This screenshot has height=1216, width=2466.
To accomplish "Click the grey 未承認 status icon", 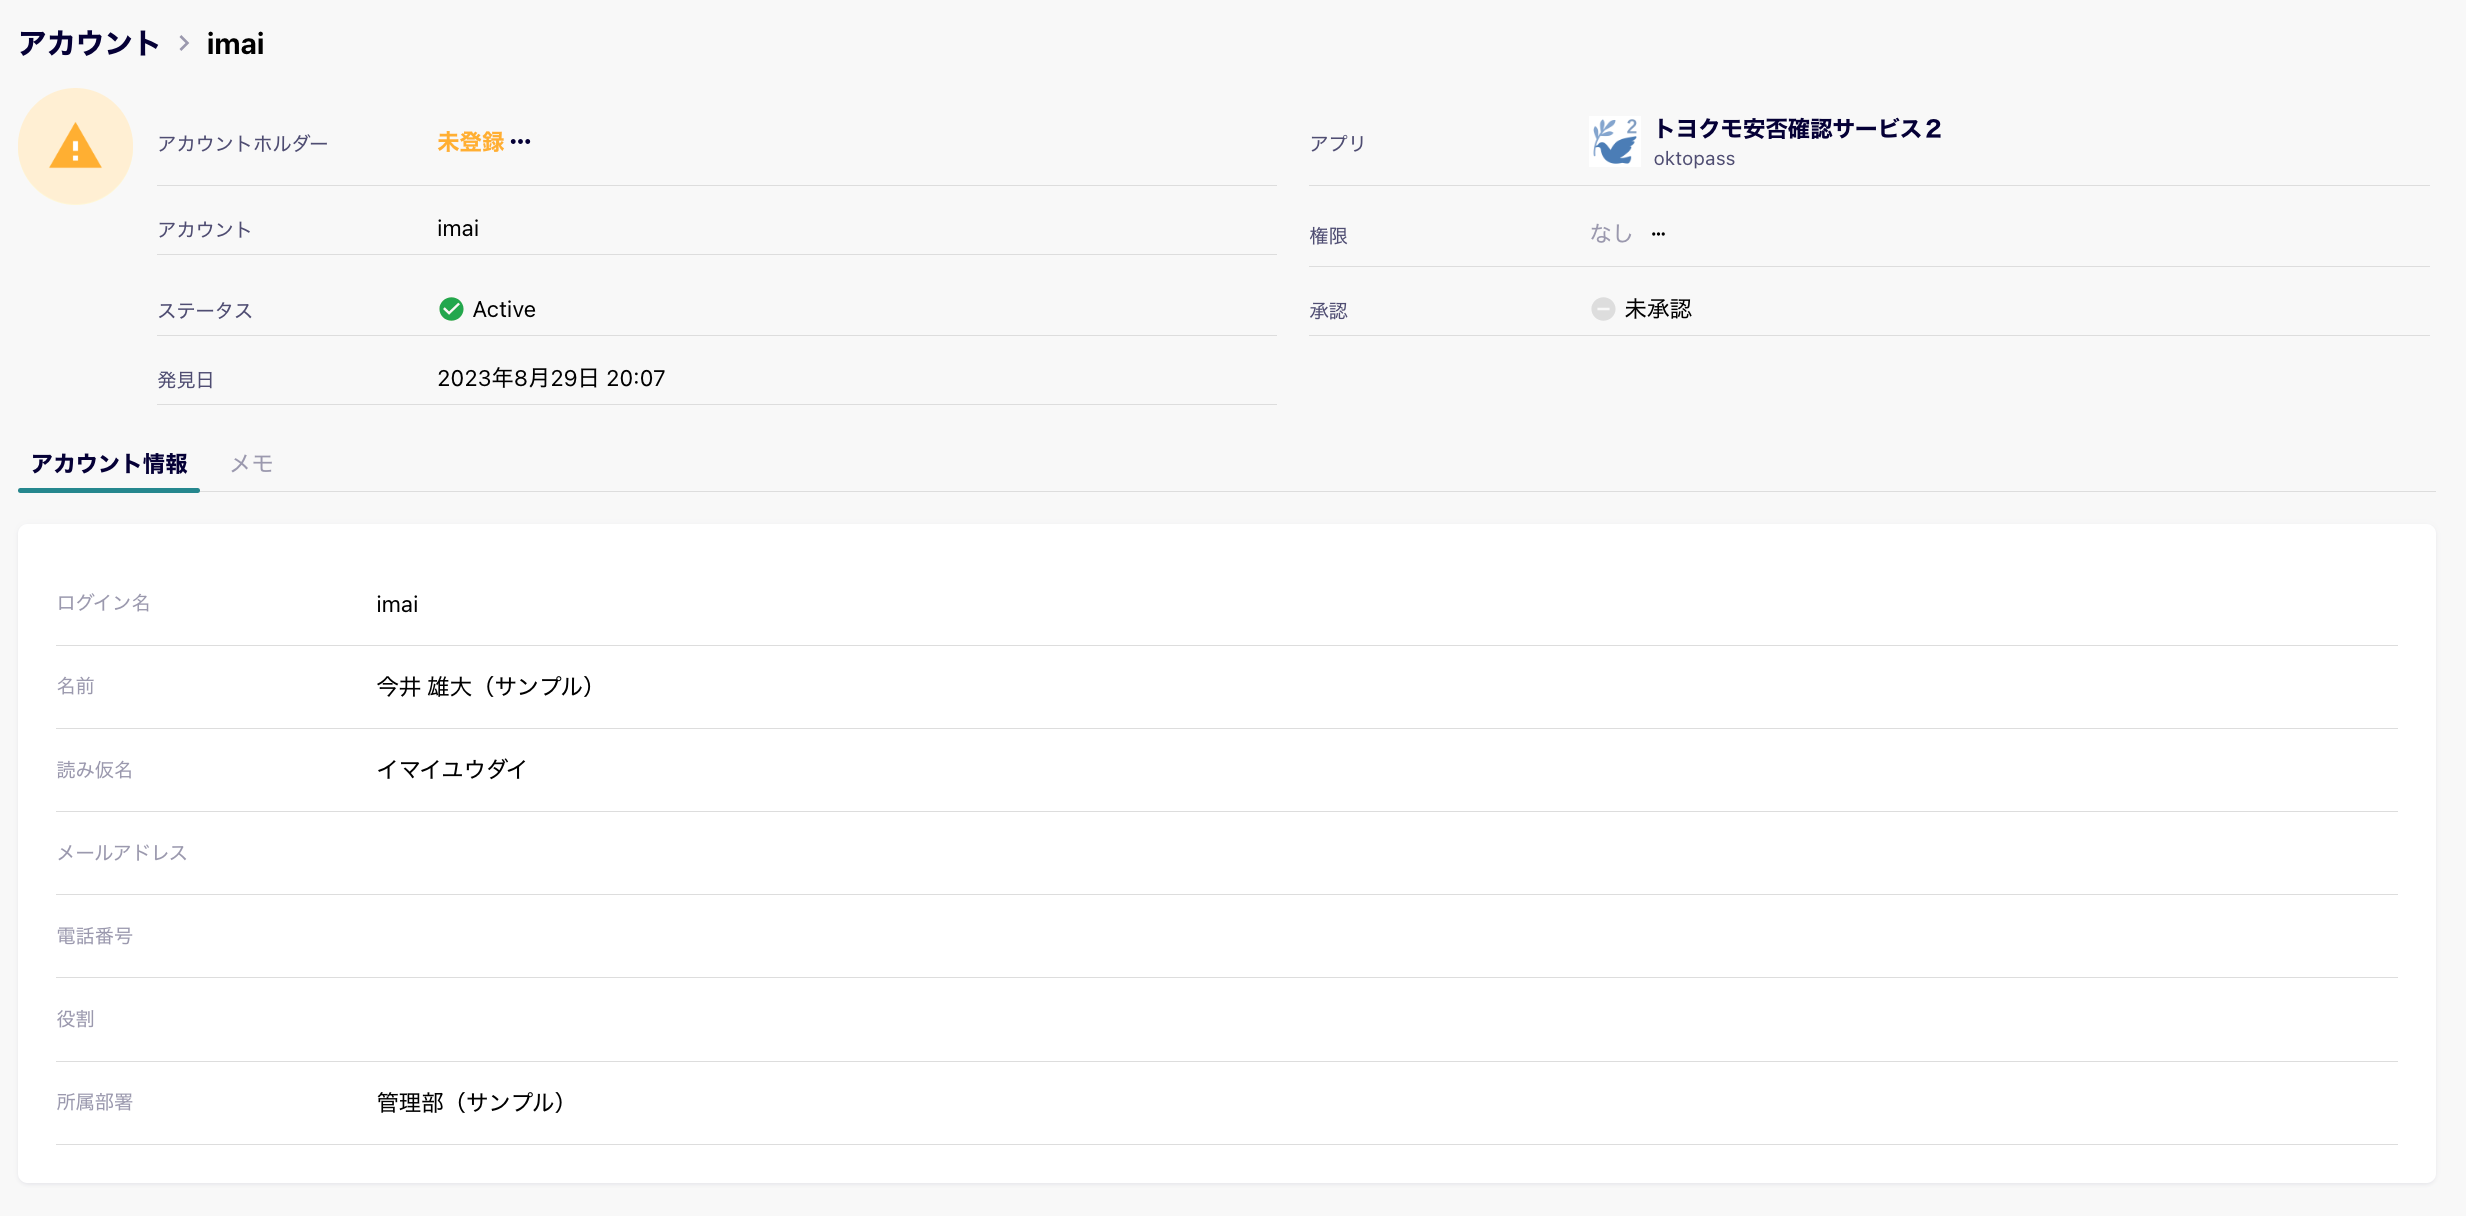I will pos(1602,309).
